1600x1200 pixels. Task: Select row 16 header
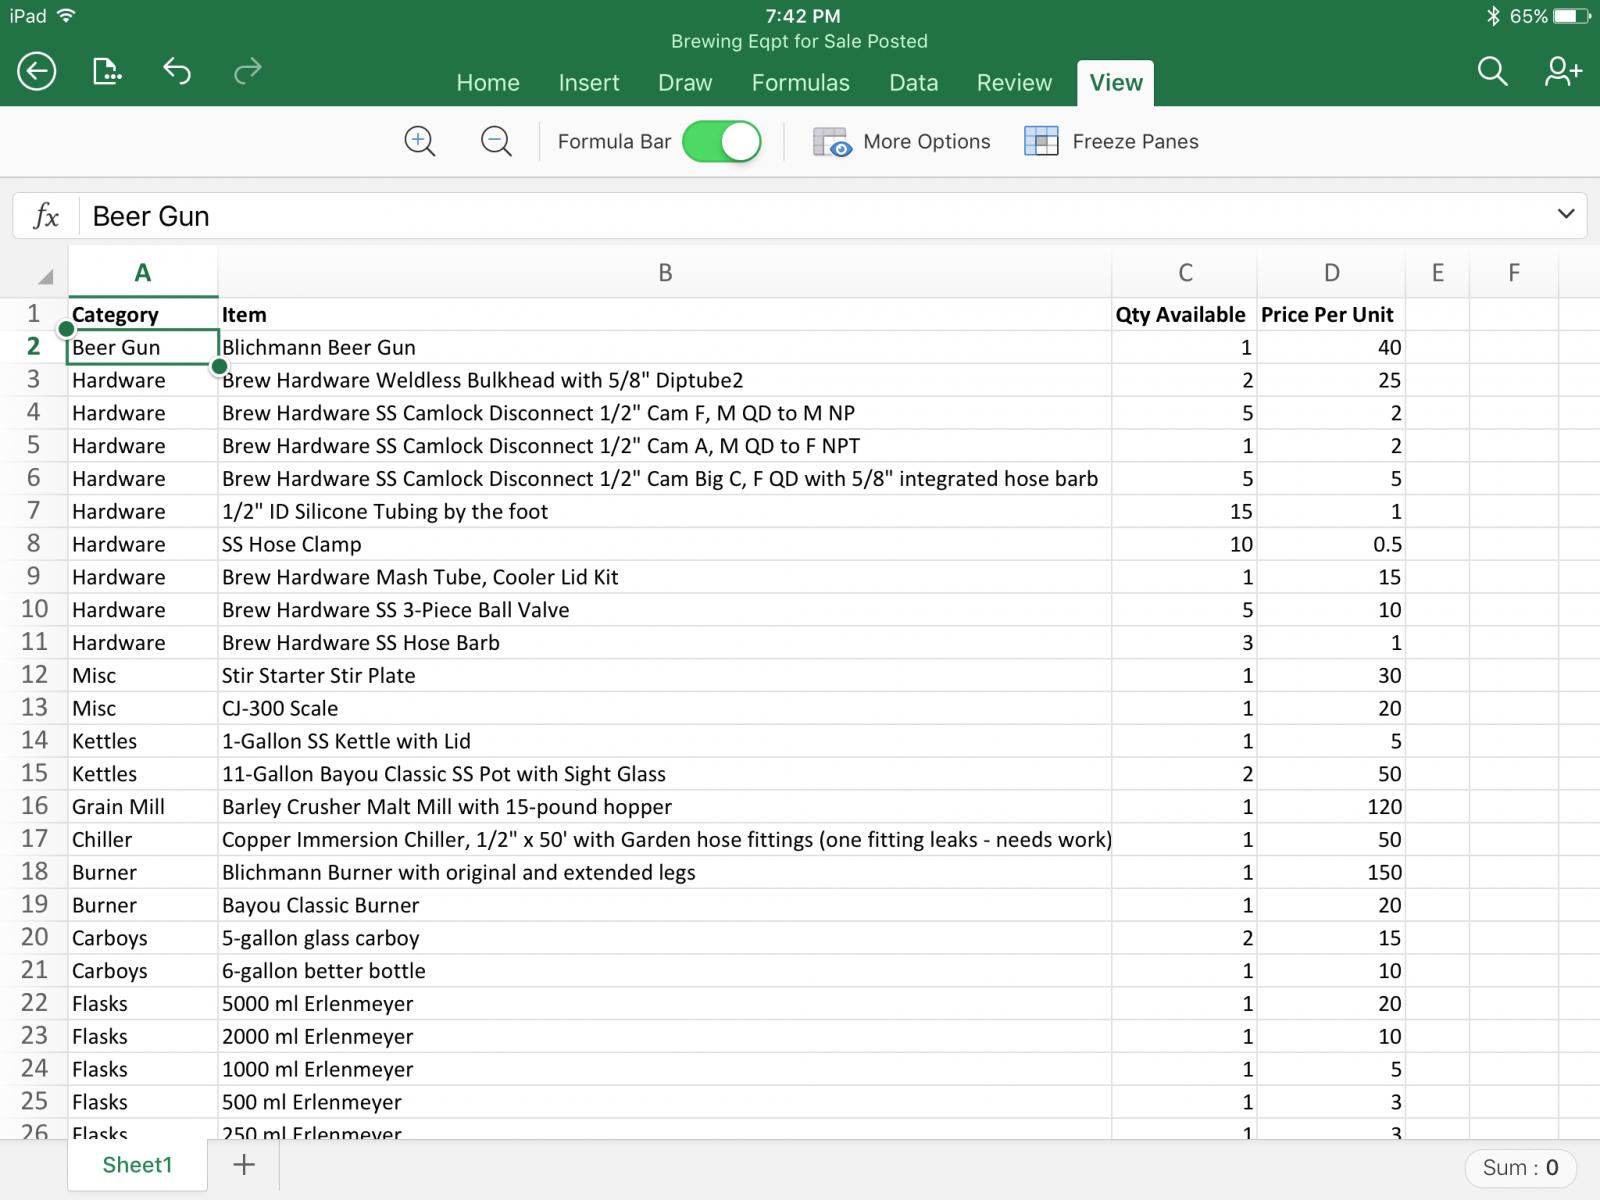pos(34,806)
